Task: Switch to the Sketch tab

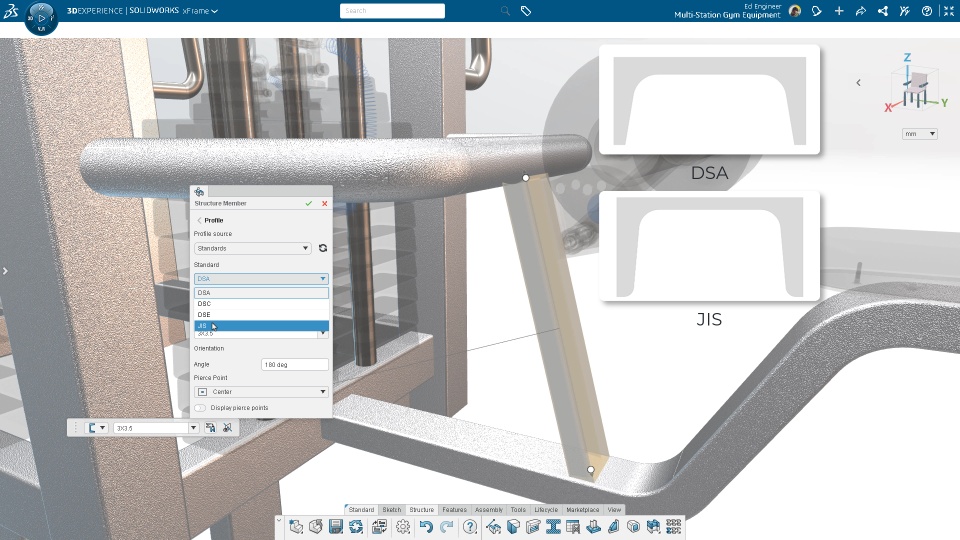Action: [392, 509]
